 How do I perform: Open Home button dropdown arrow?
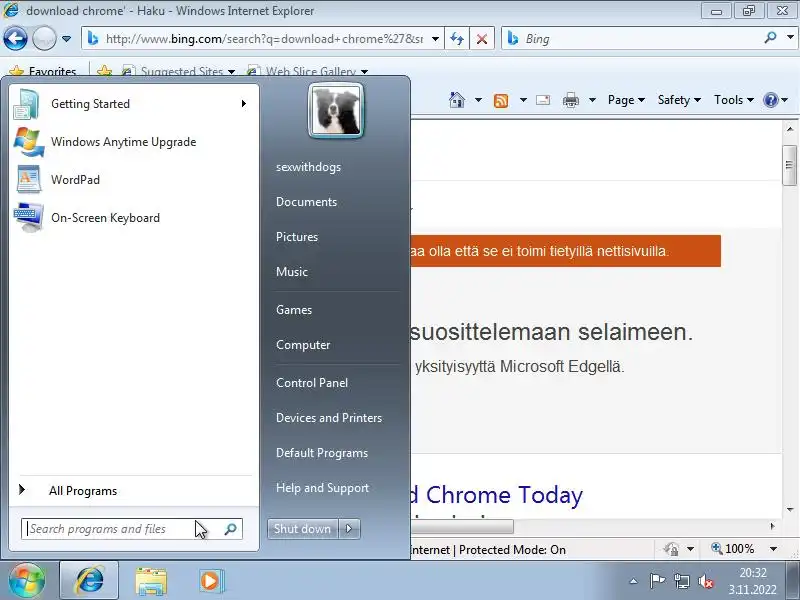[x=478, y=100]
